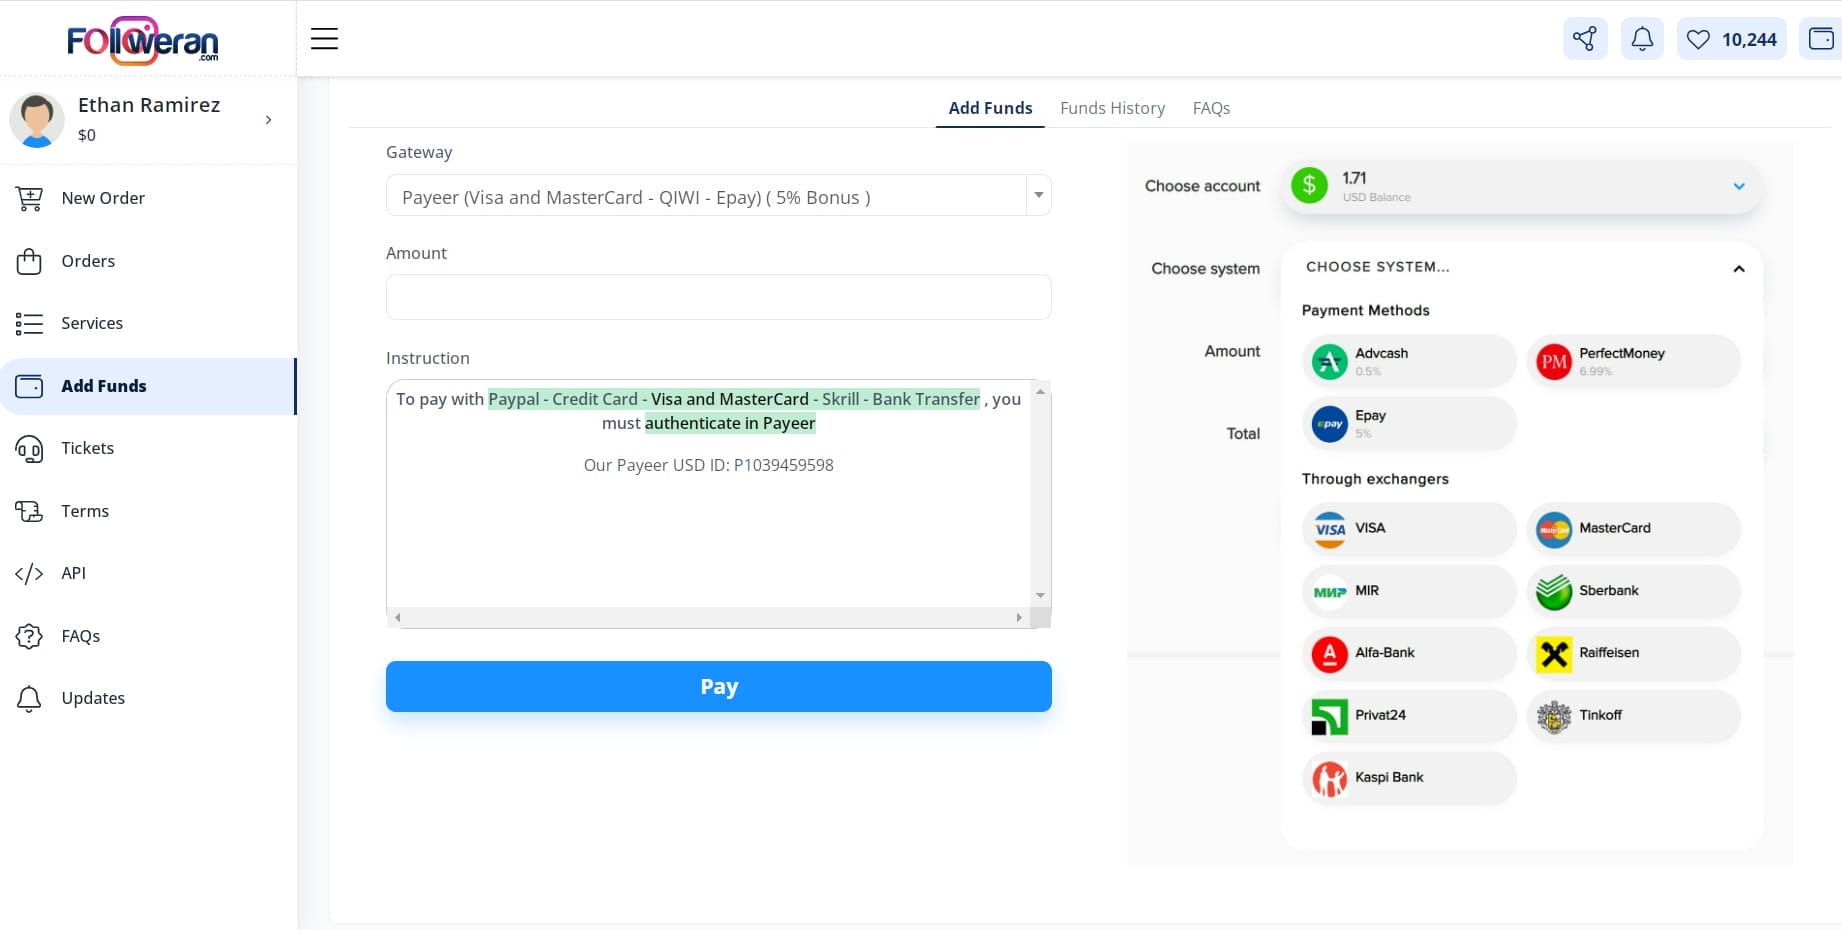Screen dimensions: 1842x930
Task: Expand Ethan Ramirez profile chevron
Action: (268, 120)
